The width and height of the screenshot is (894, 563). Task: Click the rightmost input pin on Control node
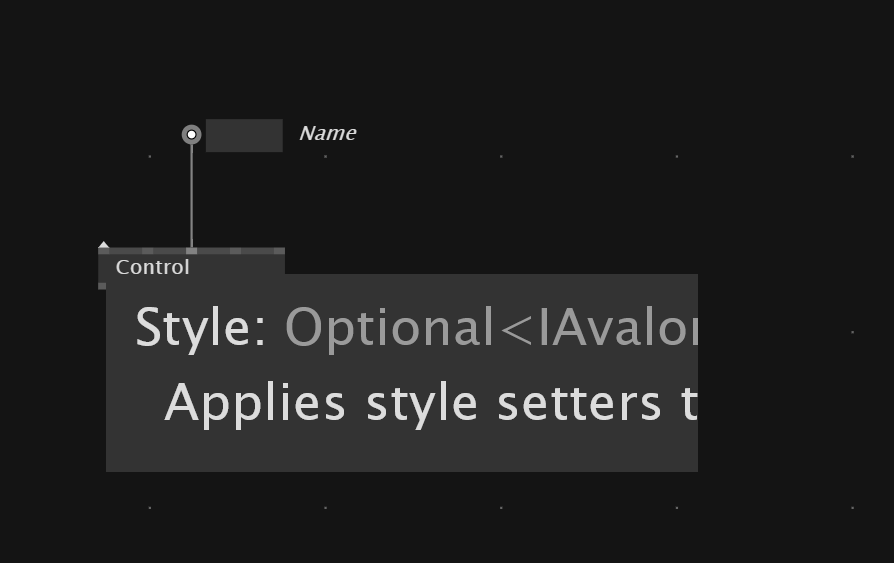click(x=279, y=251)
